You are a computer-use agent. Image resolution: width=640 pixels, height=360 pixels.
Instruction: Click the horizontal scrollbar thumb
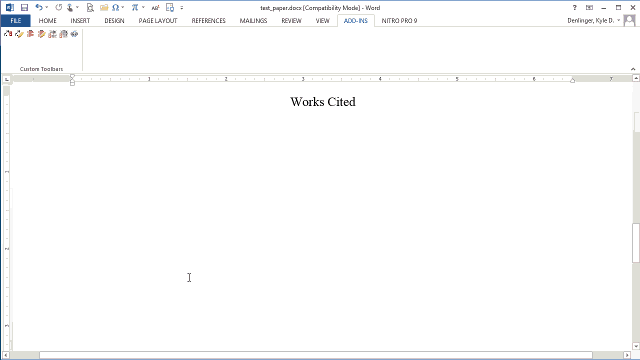(316, 355)
